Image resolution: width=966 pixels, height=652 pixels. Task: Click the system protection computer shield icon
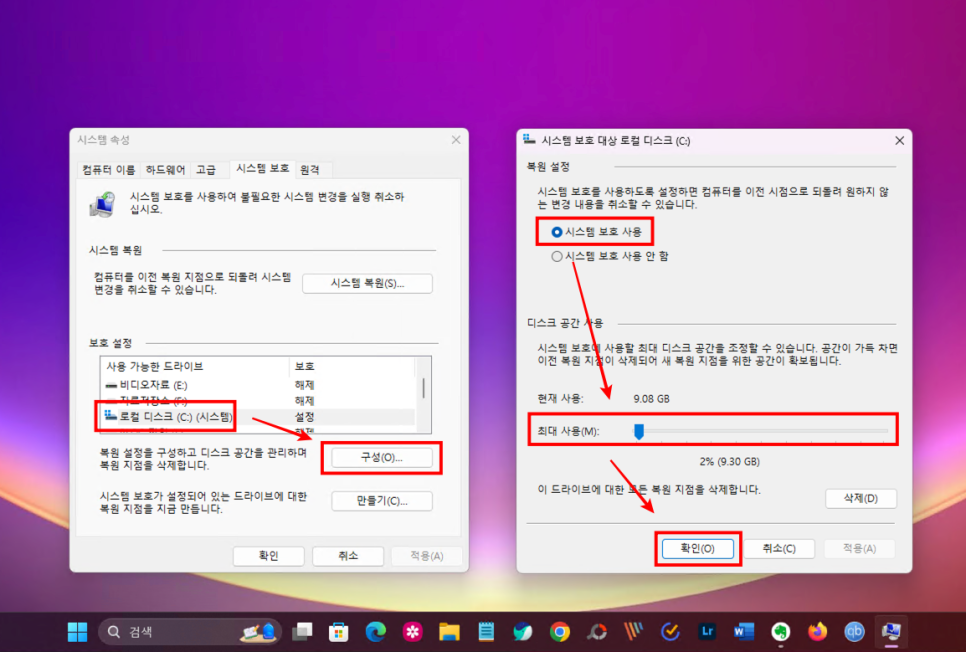click(x=102, y=204)
